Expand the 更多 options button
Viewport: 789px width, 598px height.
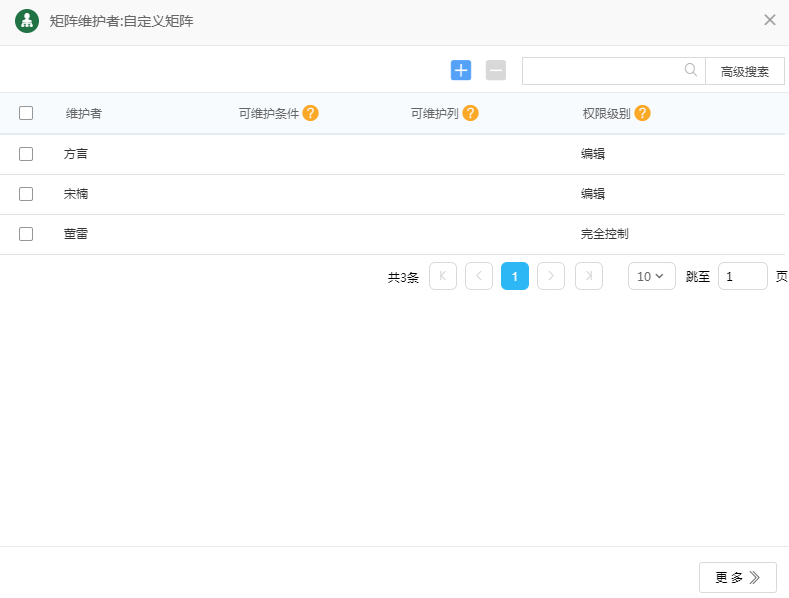coord(737,577)
